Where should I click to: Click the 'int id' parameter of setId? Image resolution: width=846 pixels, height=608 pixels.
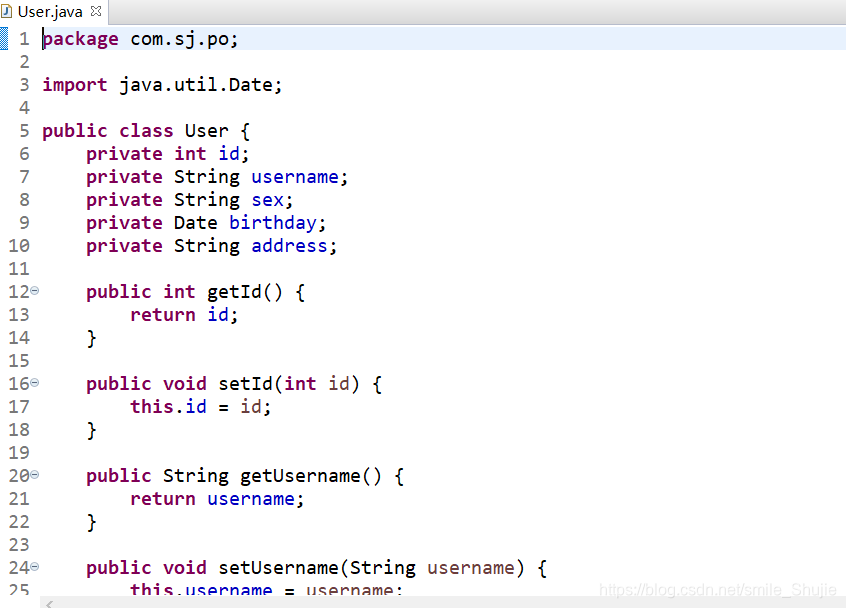tap(317, 384)
